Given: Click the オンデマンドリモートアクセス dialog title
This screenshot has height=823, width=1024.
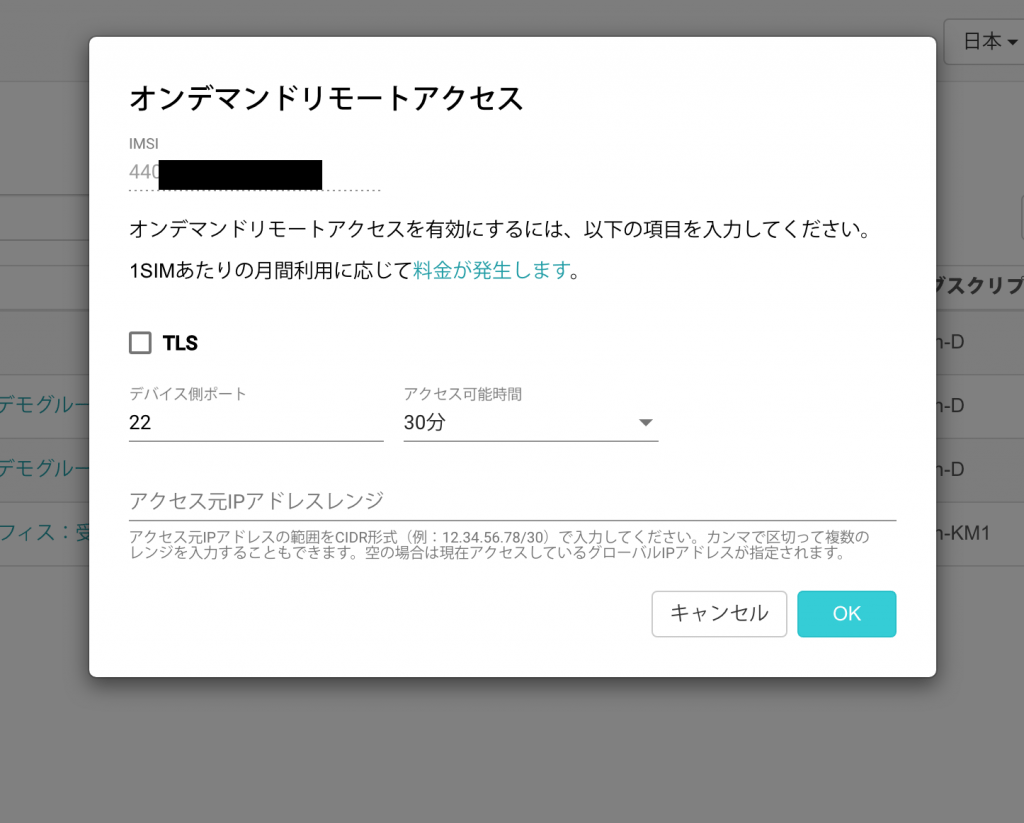Looking at the screenshot, I should 326,99.
